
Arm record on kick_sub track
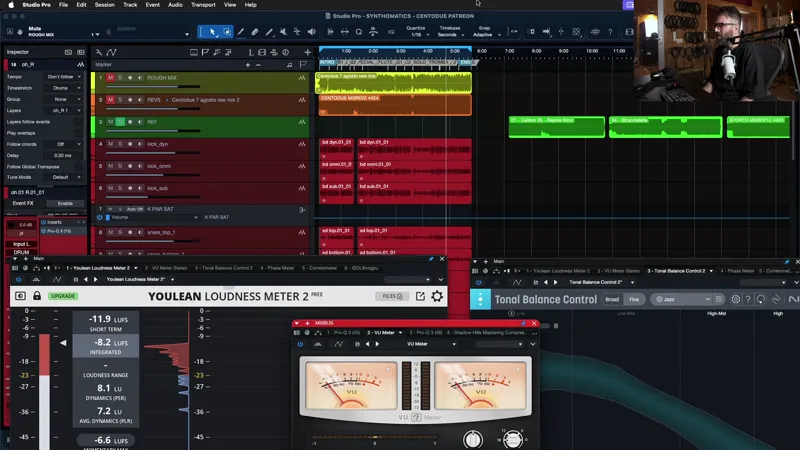point(130,188)
